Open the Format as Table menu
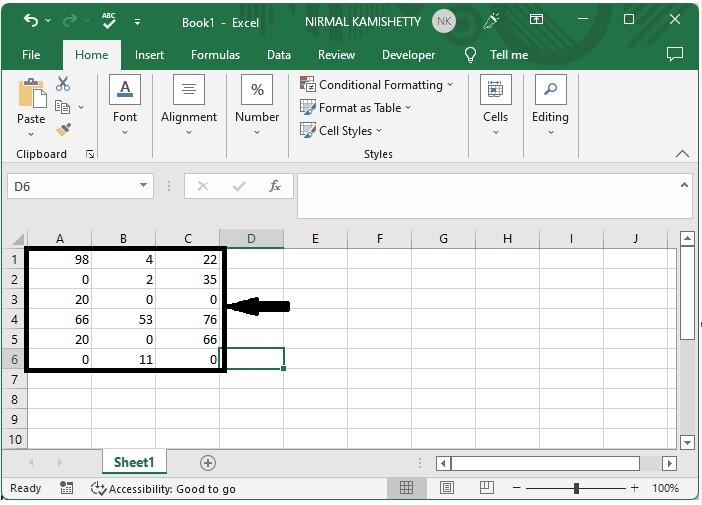 (x=355, y=107)
